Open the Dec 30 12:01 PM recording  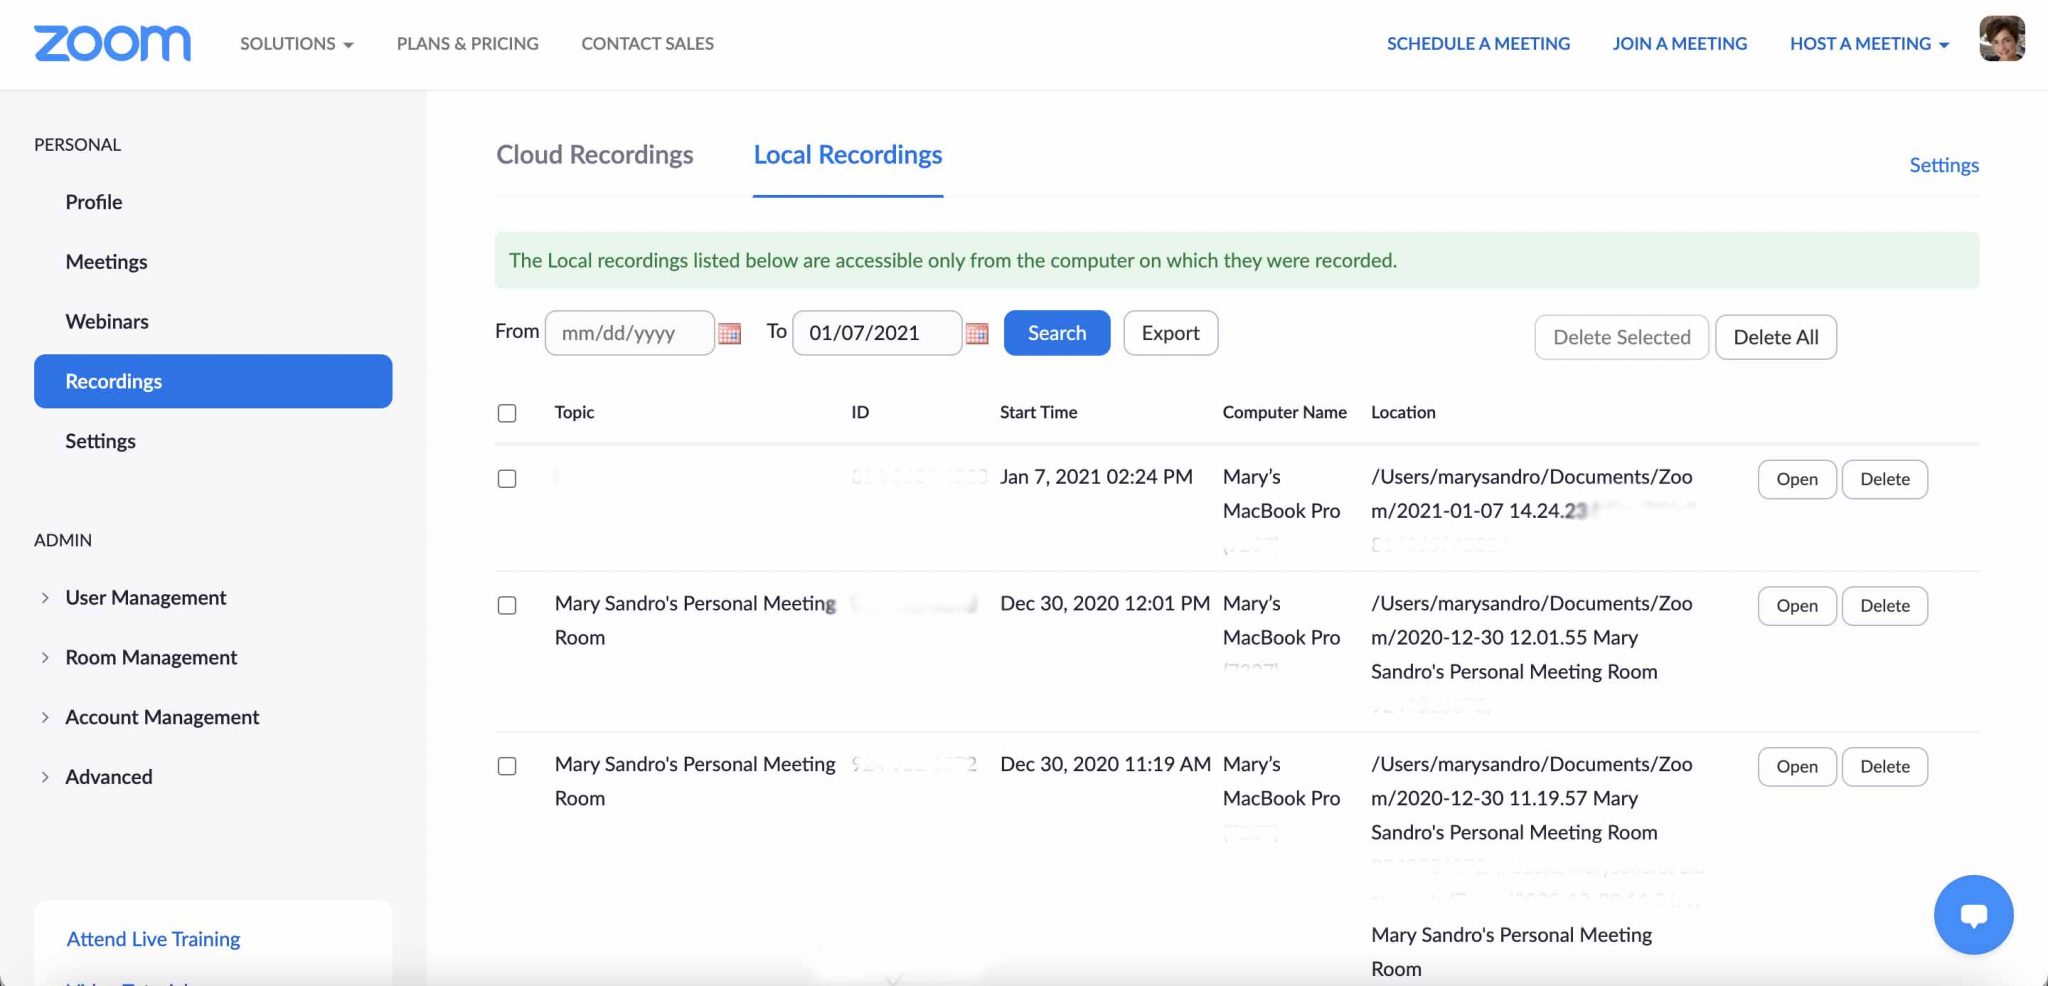(x=1797, y=606)
